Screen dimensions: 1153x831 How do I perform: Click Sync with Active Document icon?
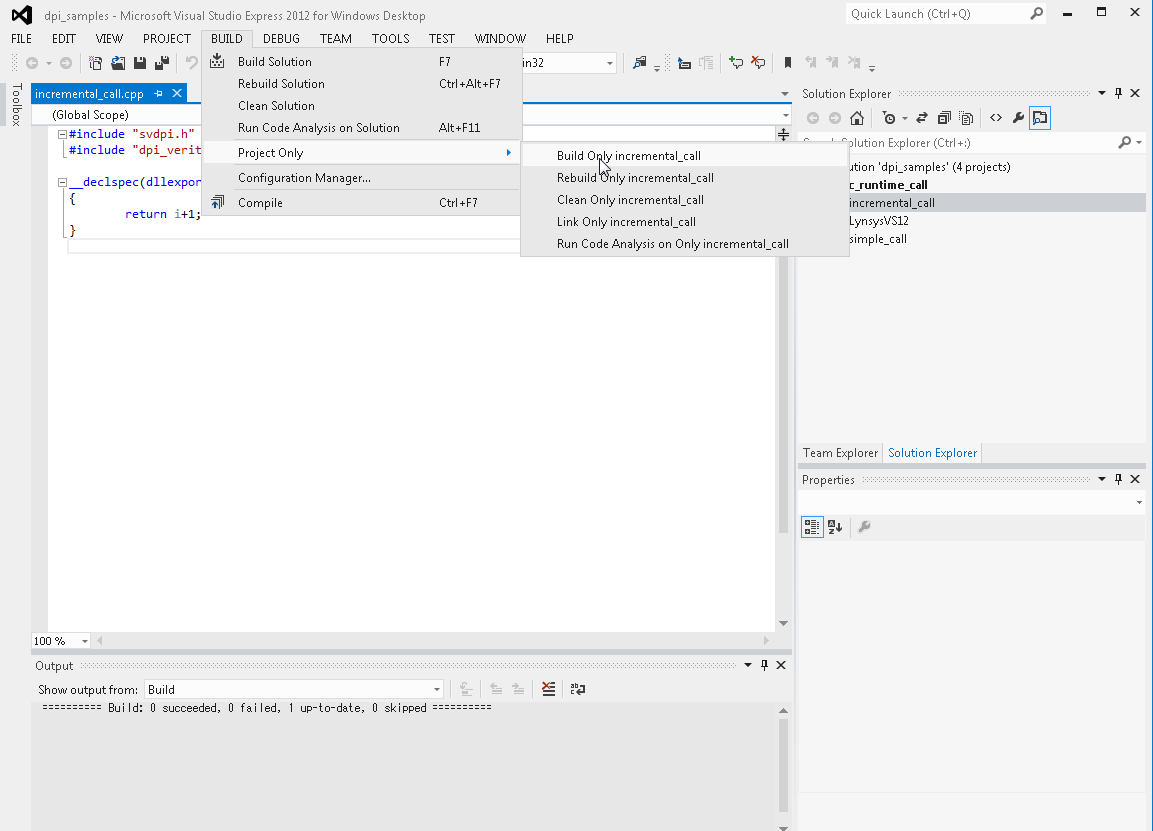point(921,118)
